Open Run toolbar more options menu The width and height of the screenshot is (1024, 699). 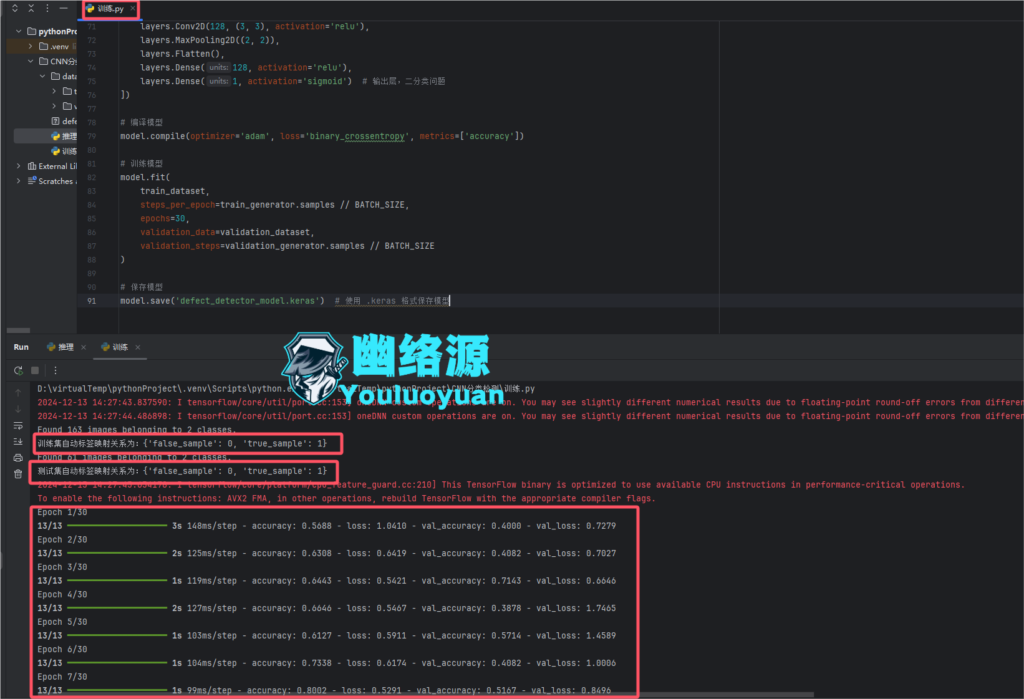pos(56,370)
